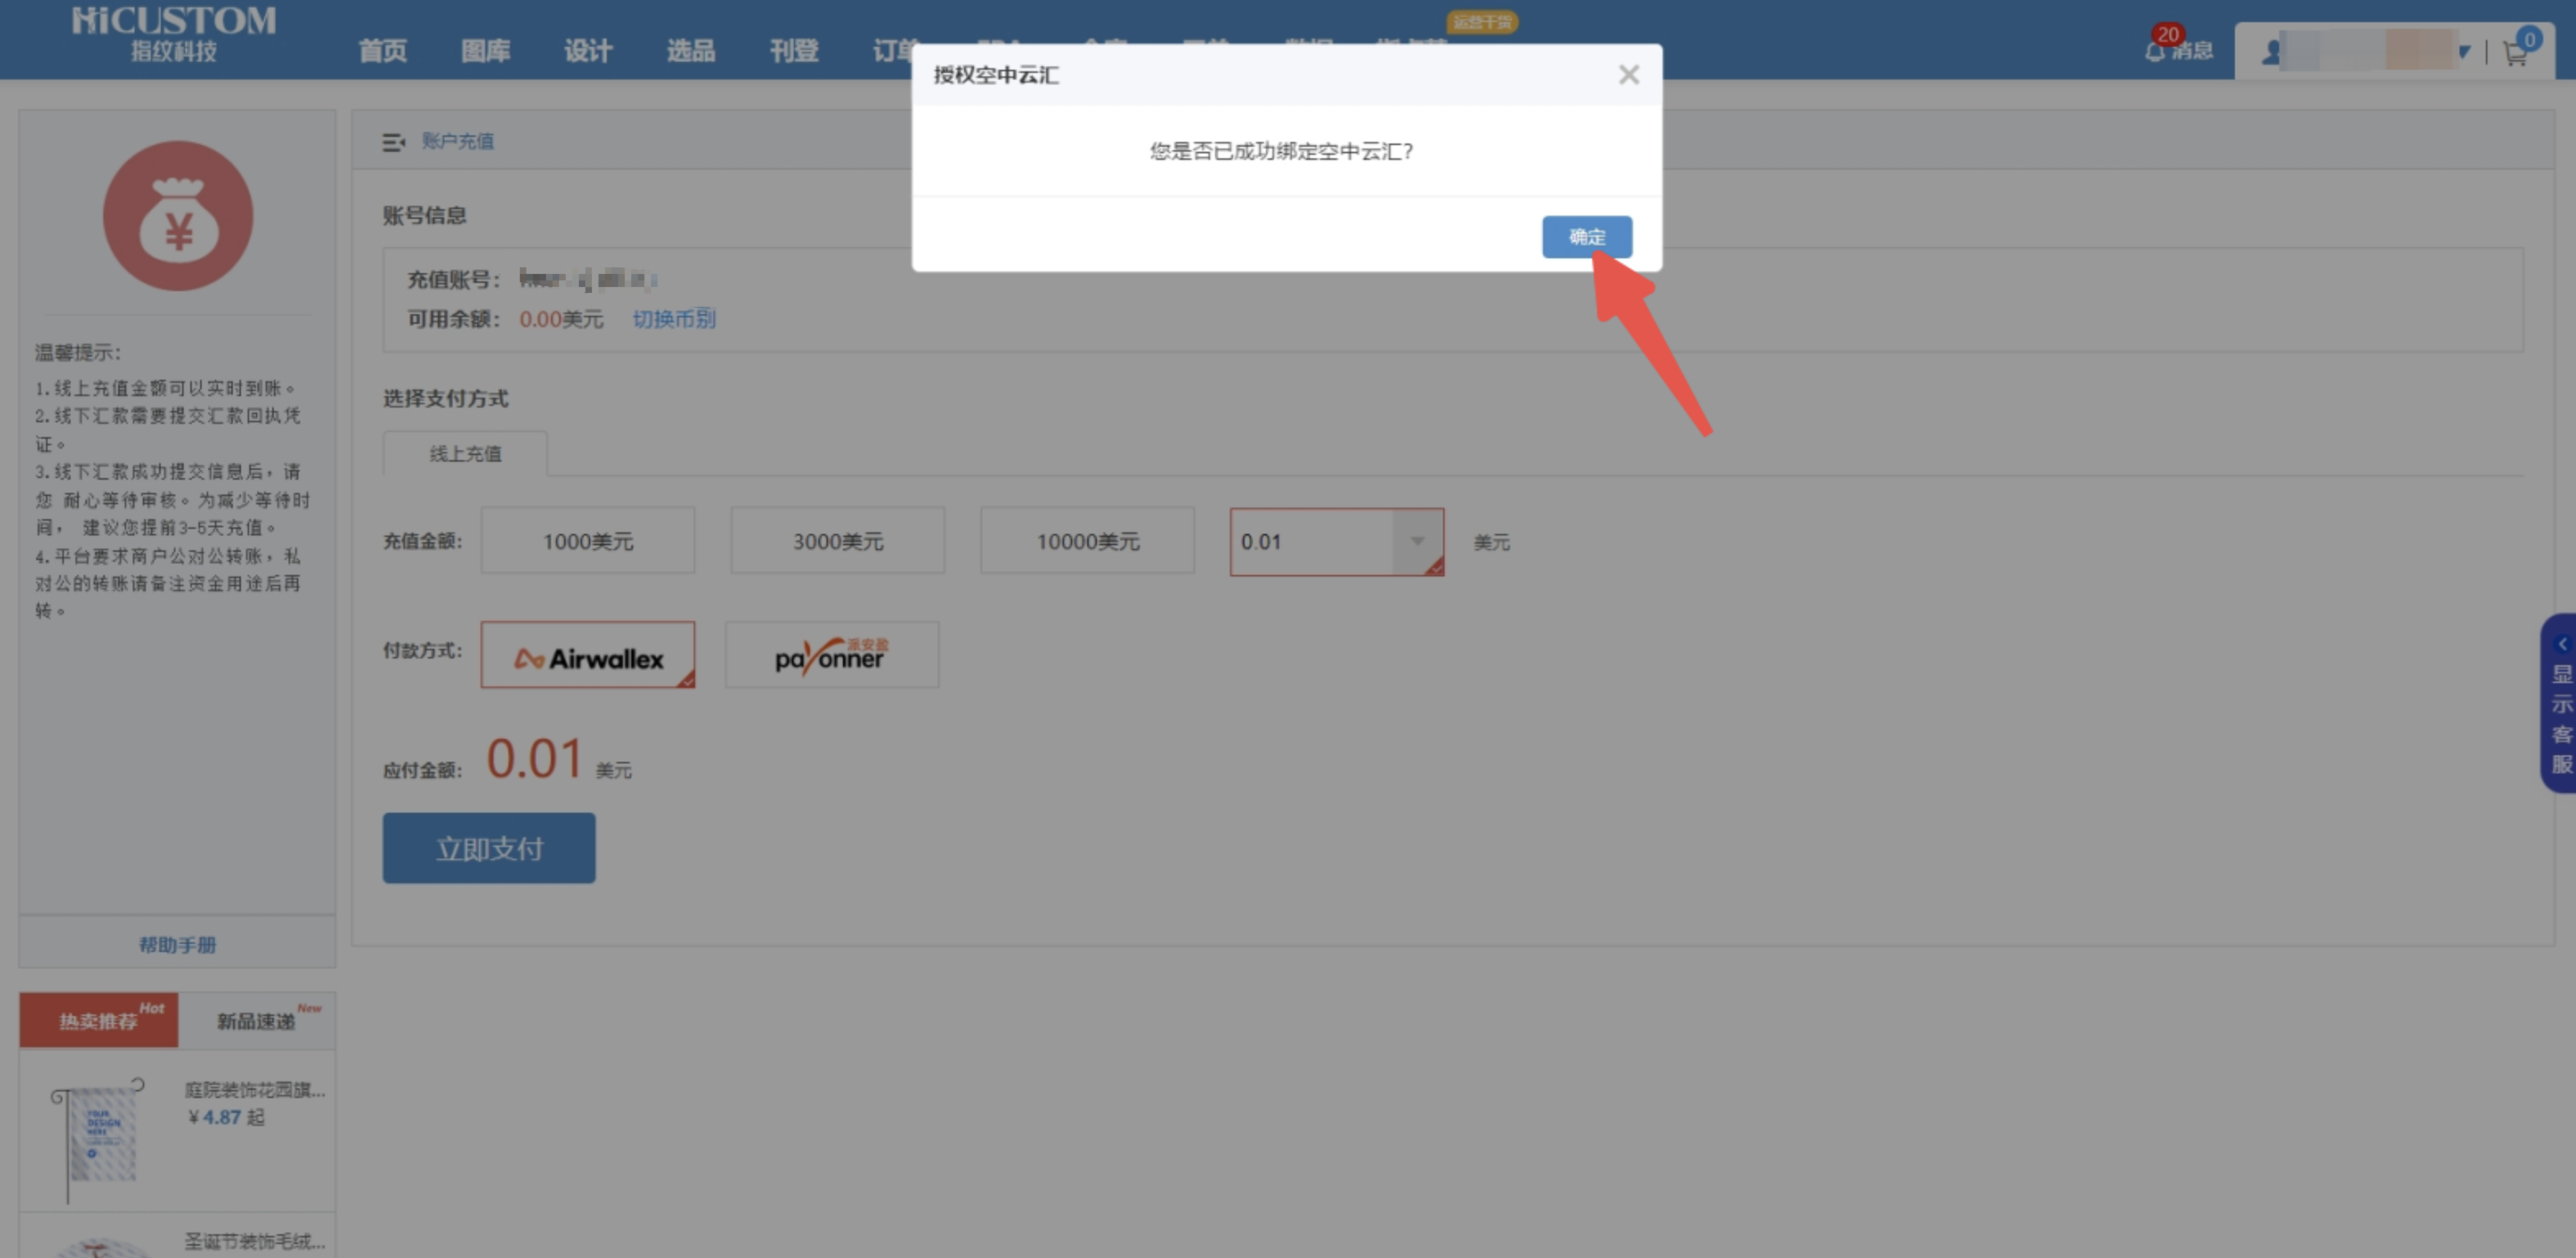Expand the custom amount dropdown arrow
This screenshot has height=1258, width=2576.
[1417, 541]
